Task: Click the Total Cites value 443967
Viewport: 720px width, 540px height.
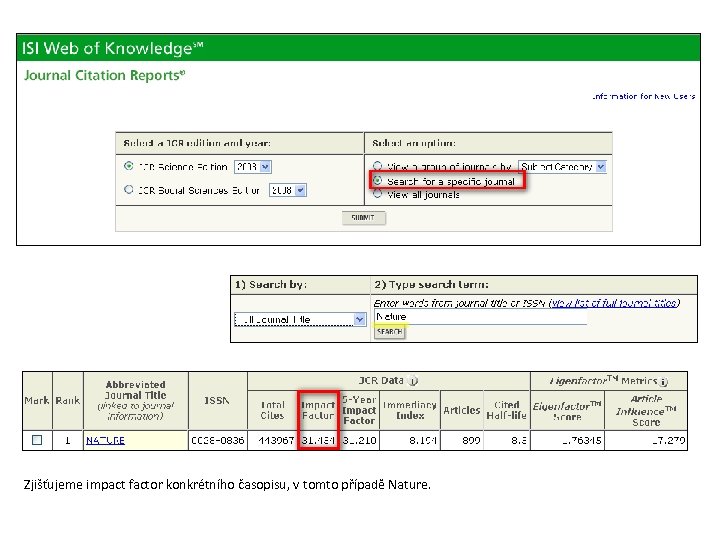Action: click(276, 440)
